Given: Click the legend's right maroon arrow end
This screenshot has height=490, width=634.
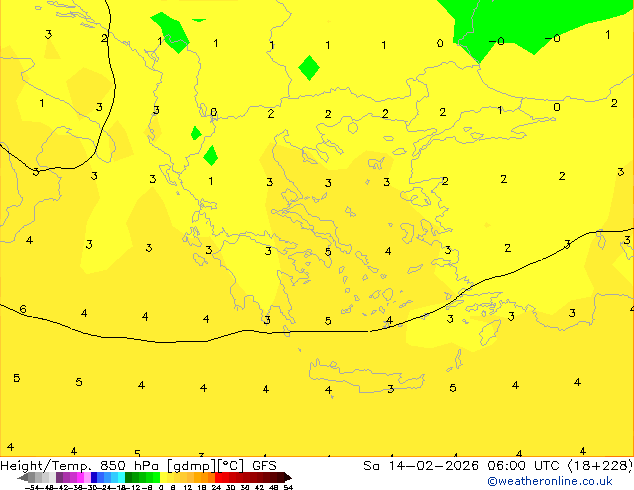Looking at the screenshot, I should click(x=288, y=477).
